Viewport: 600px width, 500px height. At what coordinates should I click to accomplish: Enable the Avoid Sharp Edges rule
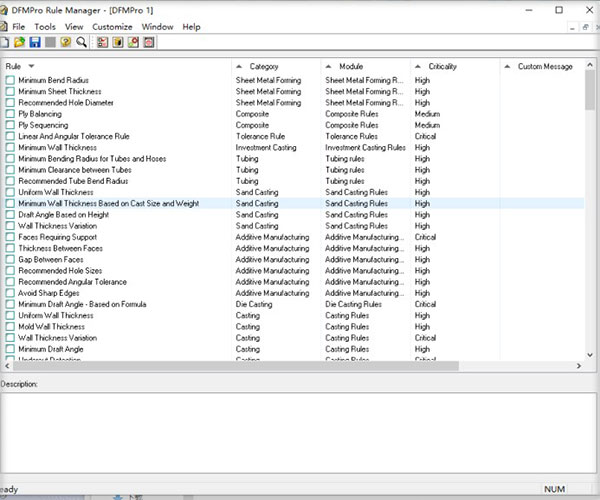click(x=10, y=293)
